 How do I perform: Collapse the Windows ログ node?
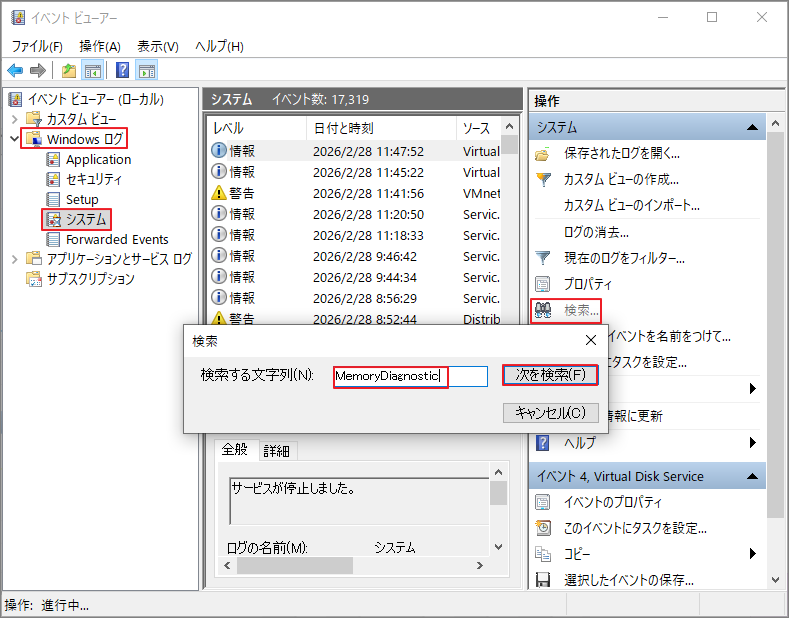15,139
